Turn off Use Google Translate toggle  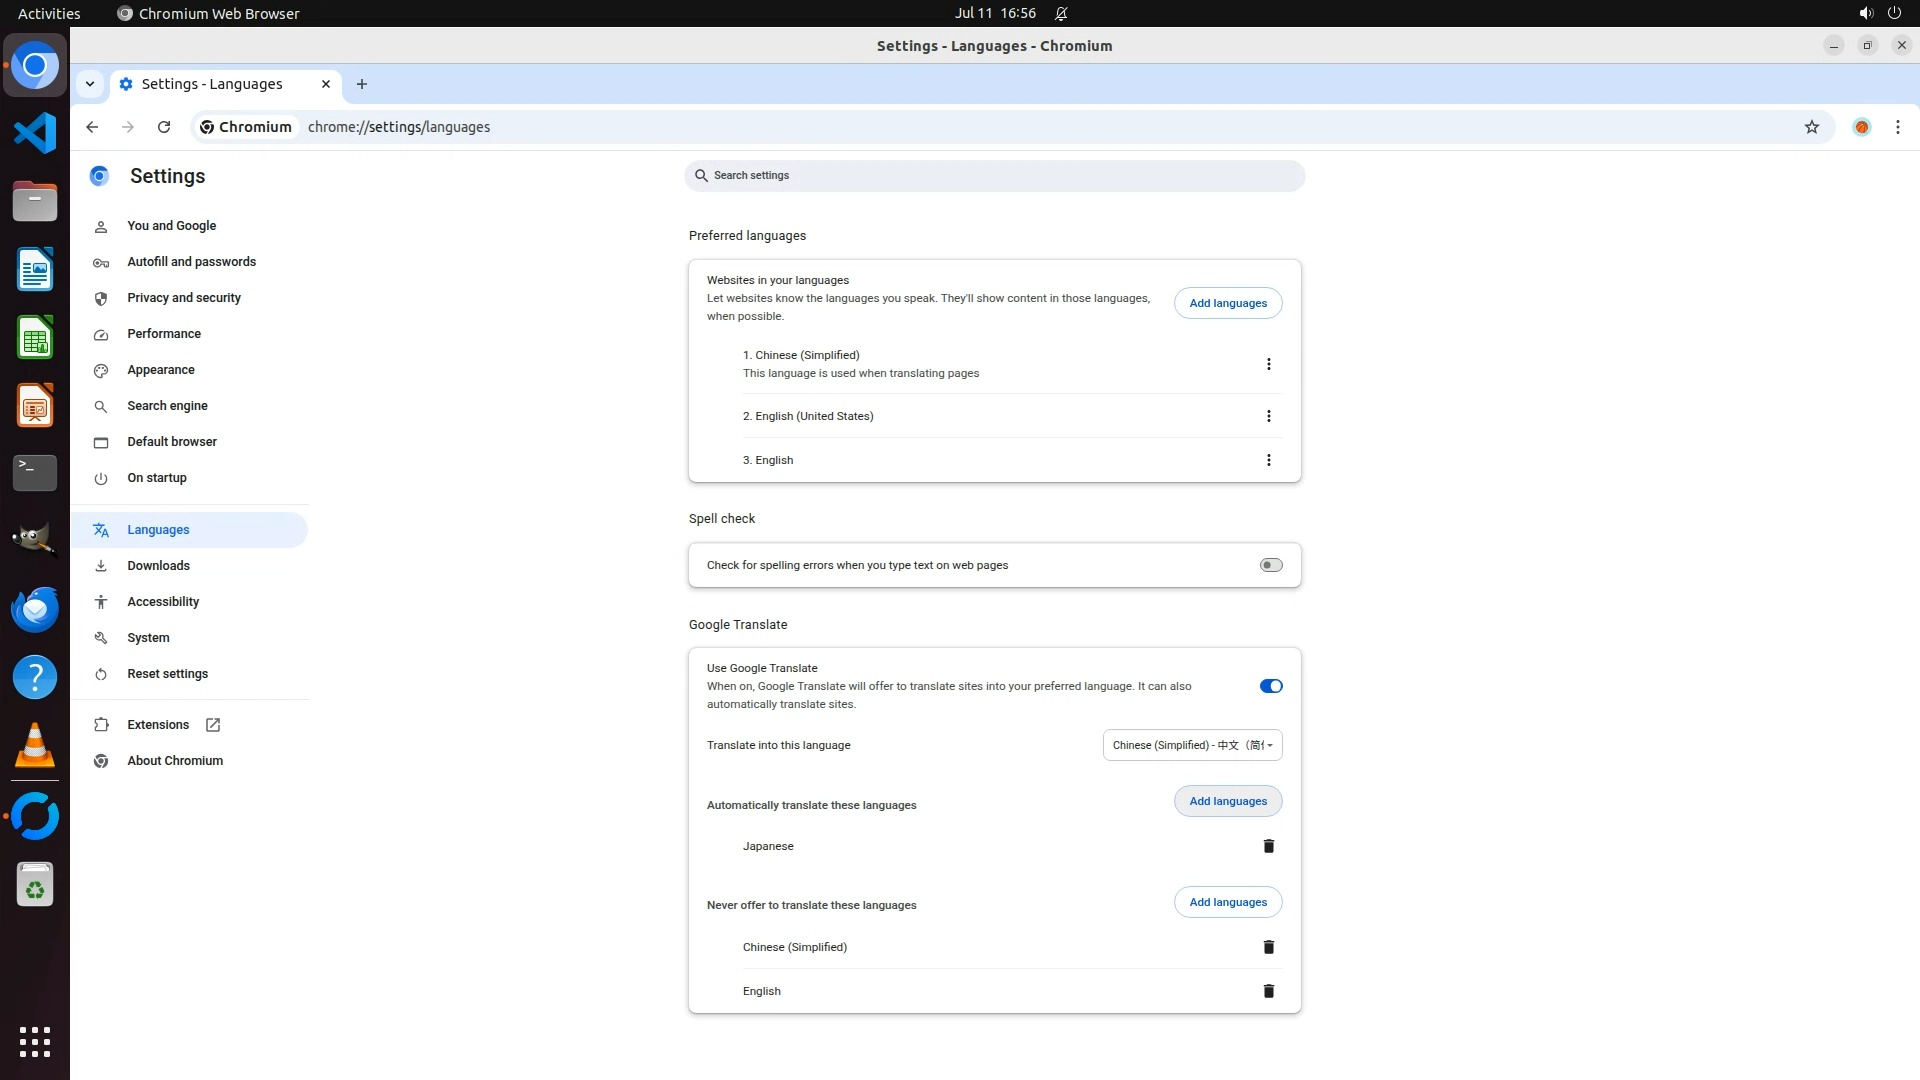(1270, 686)
